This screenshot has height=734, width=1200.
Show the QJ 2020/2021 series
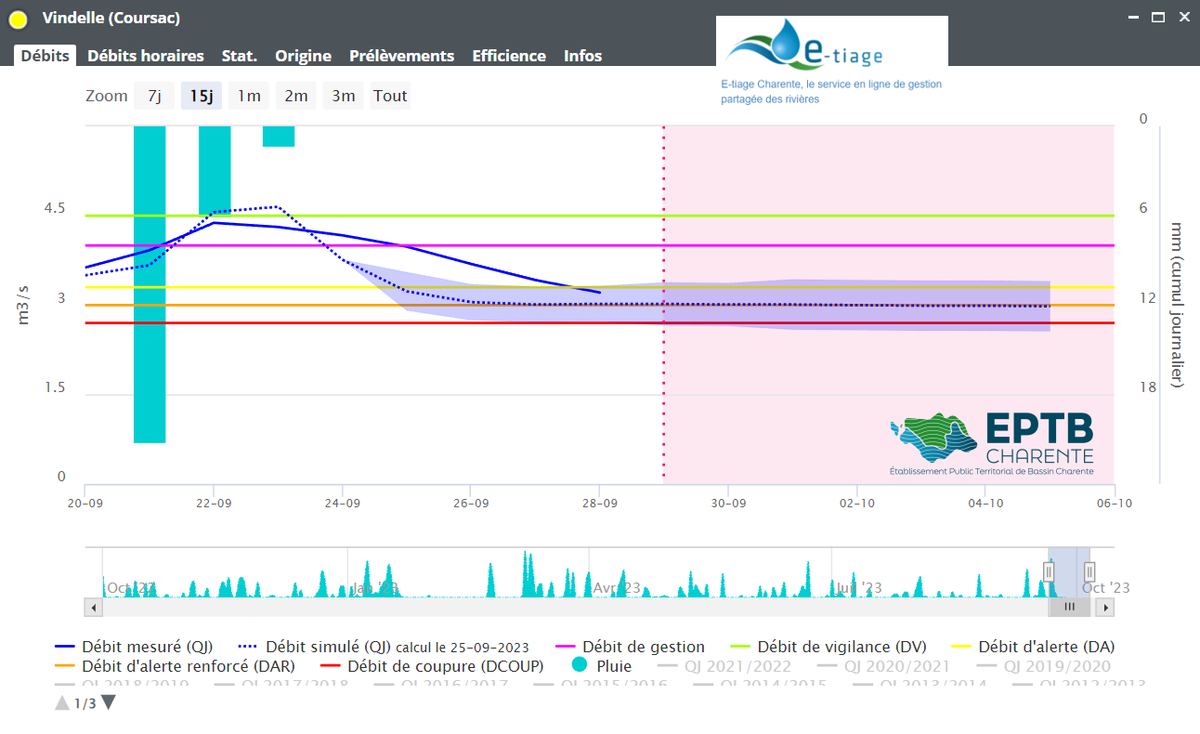pos(884,666)
